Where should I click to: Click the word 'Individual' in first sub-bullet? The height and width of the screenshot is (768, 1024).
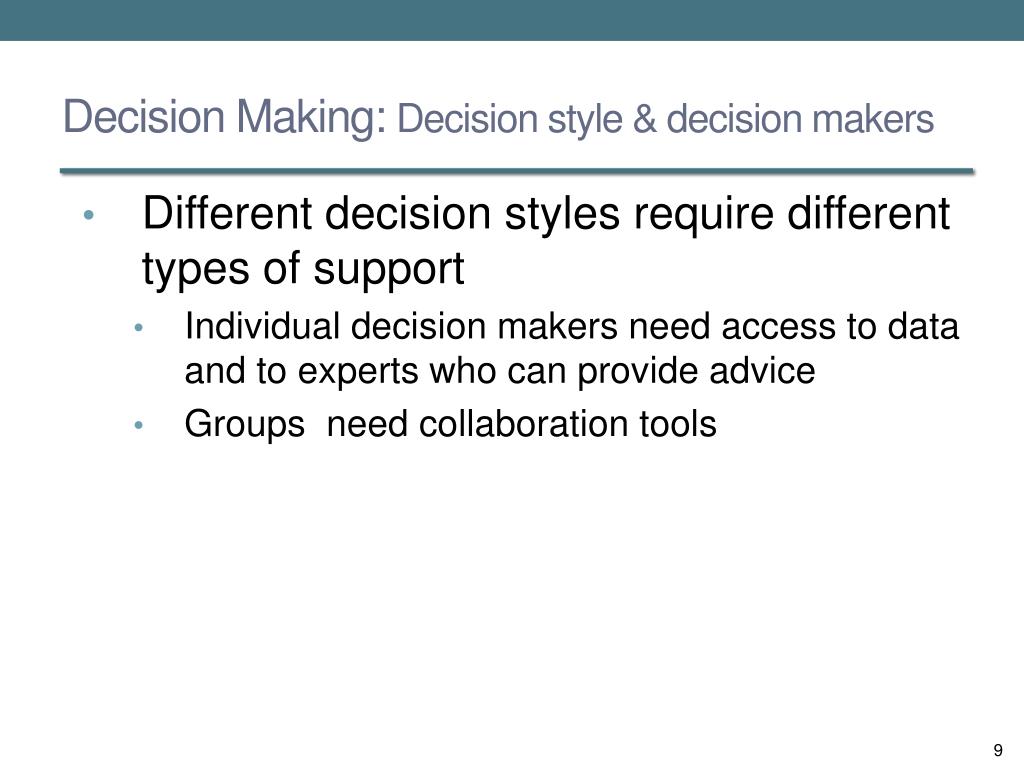tap(262, 326)
